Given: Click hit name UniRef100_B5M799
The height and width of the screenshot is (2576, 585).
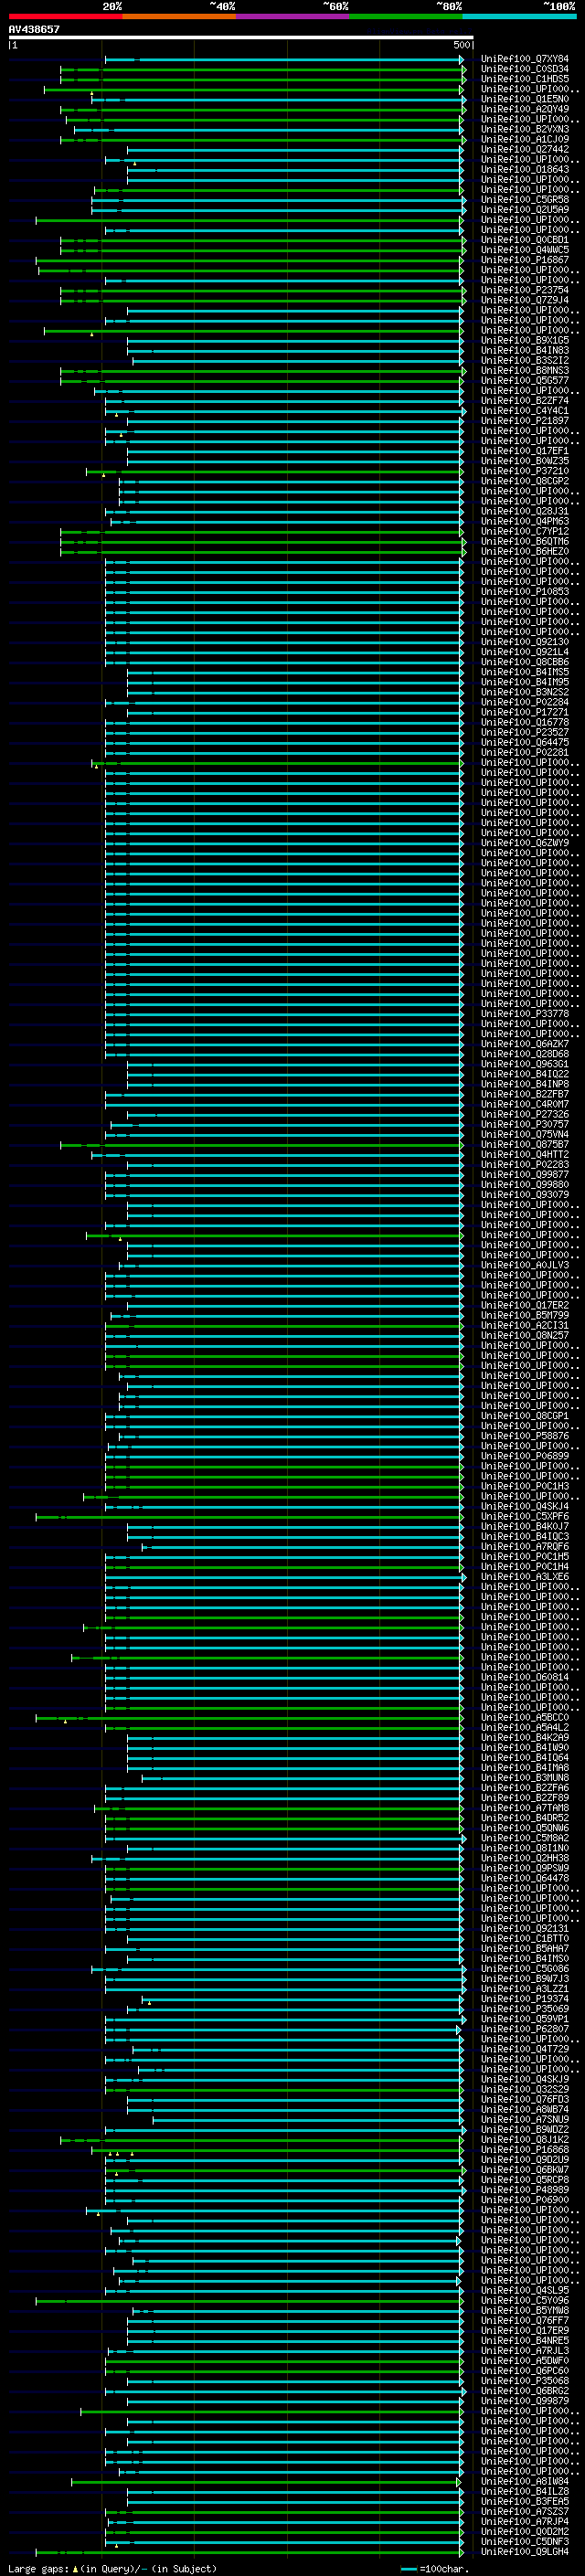Looking at the screenshot, I should [525, 1315].
